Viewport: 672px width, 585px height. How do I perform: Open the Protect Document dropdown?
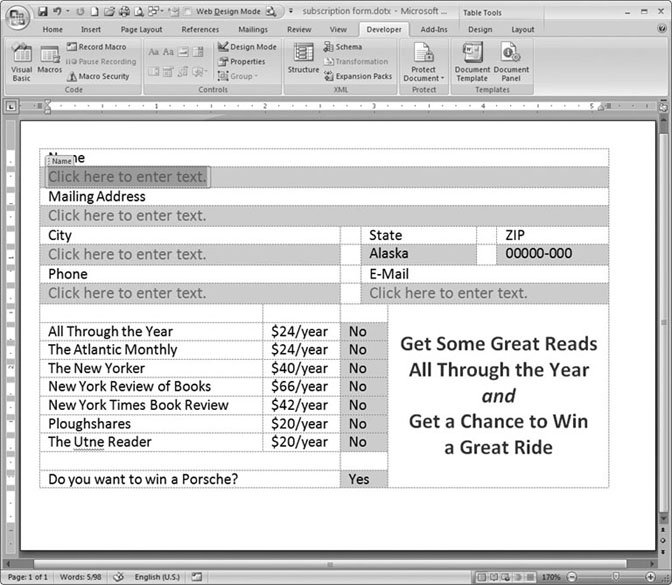(x=423, y=62)
